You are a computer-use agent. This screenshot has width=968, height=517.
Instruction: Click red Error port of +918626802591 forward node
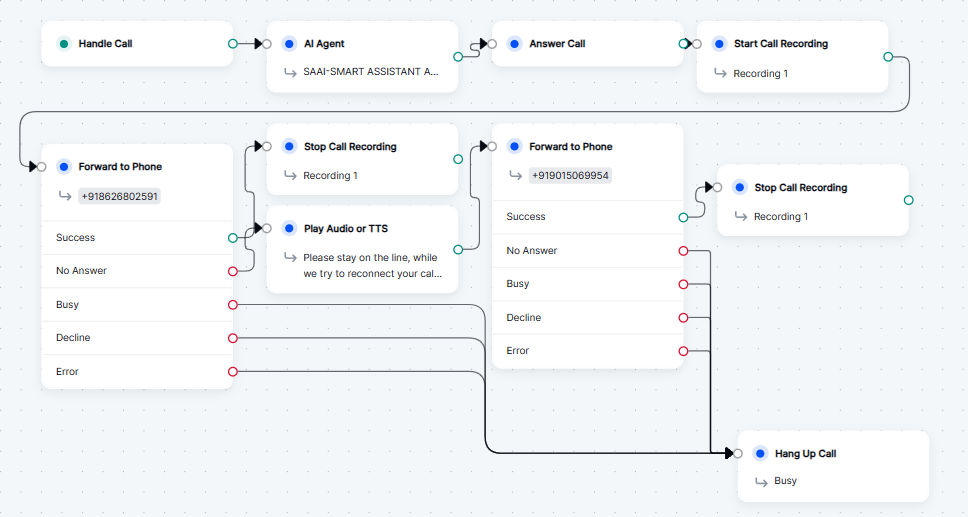pos(233,372)
